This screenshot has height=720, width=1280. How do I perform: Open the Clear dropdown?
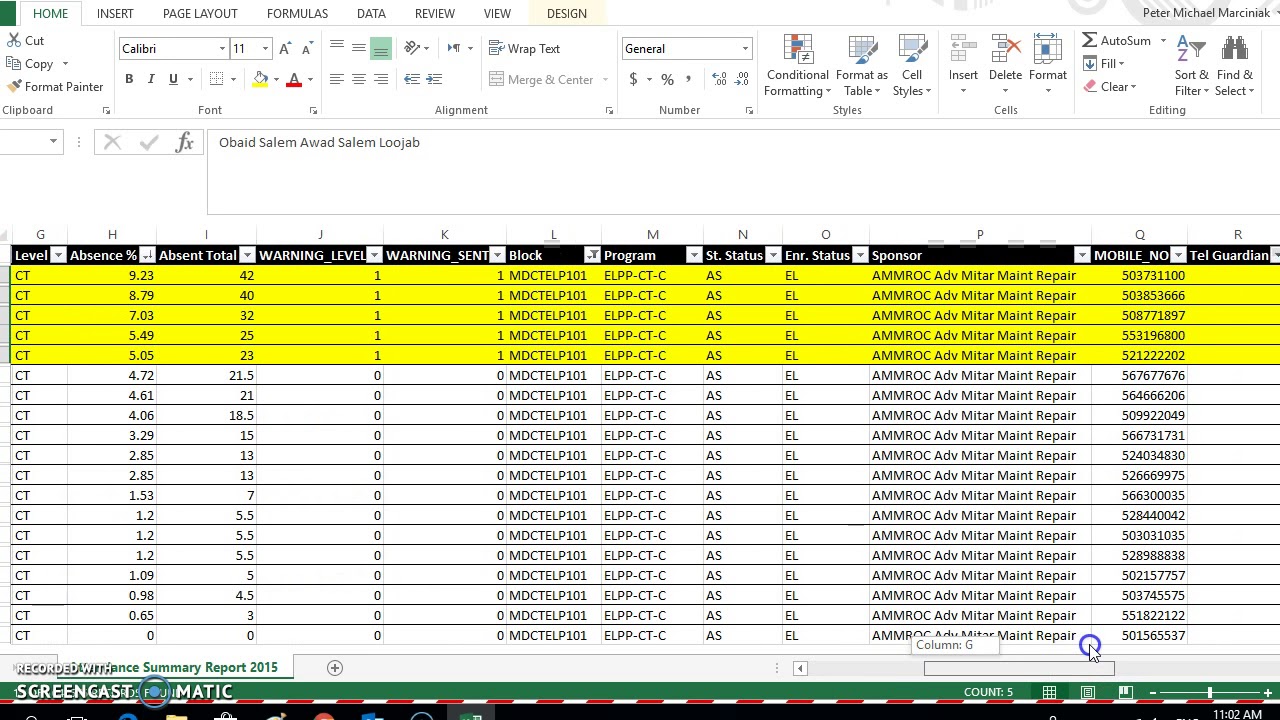click(1109, 87)
